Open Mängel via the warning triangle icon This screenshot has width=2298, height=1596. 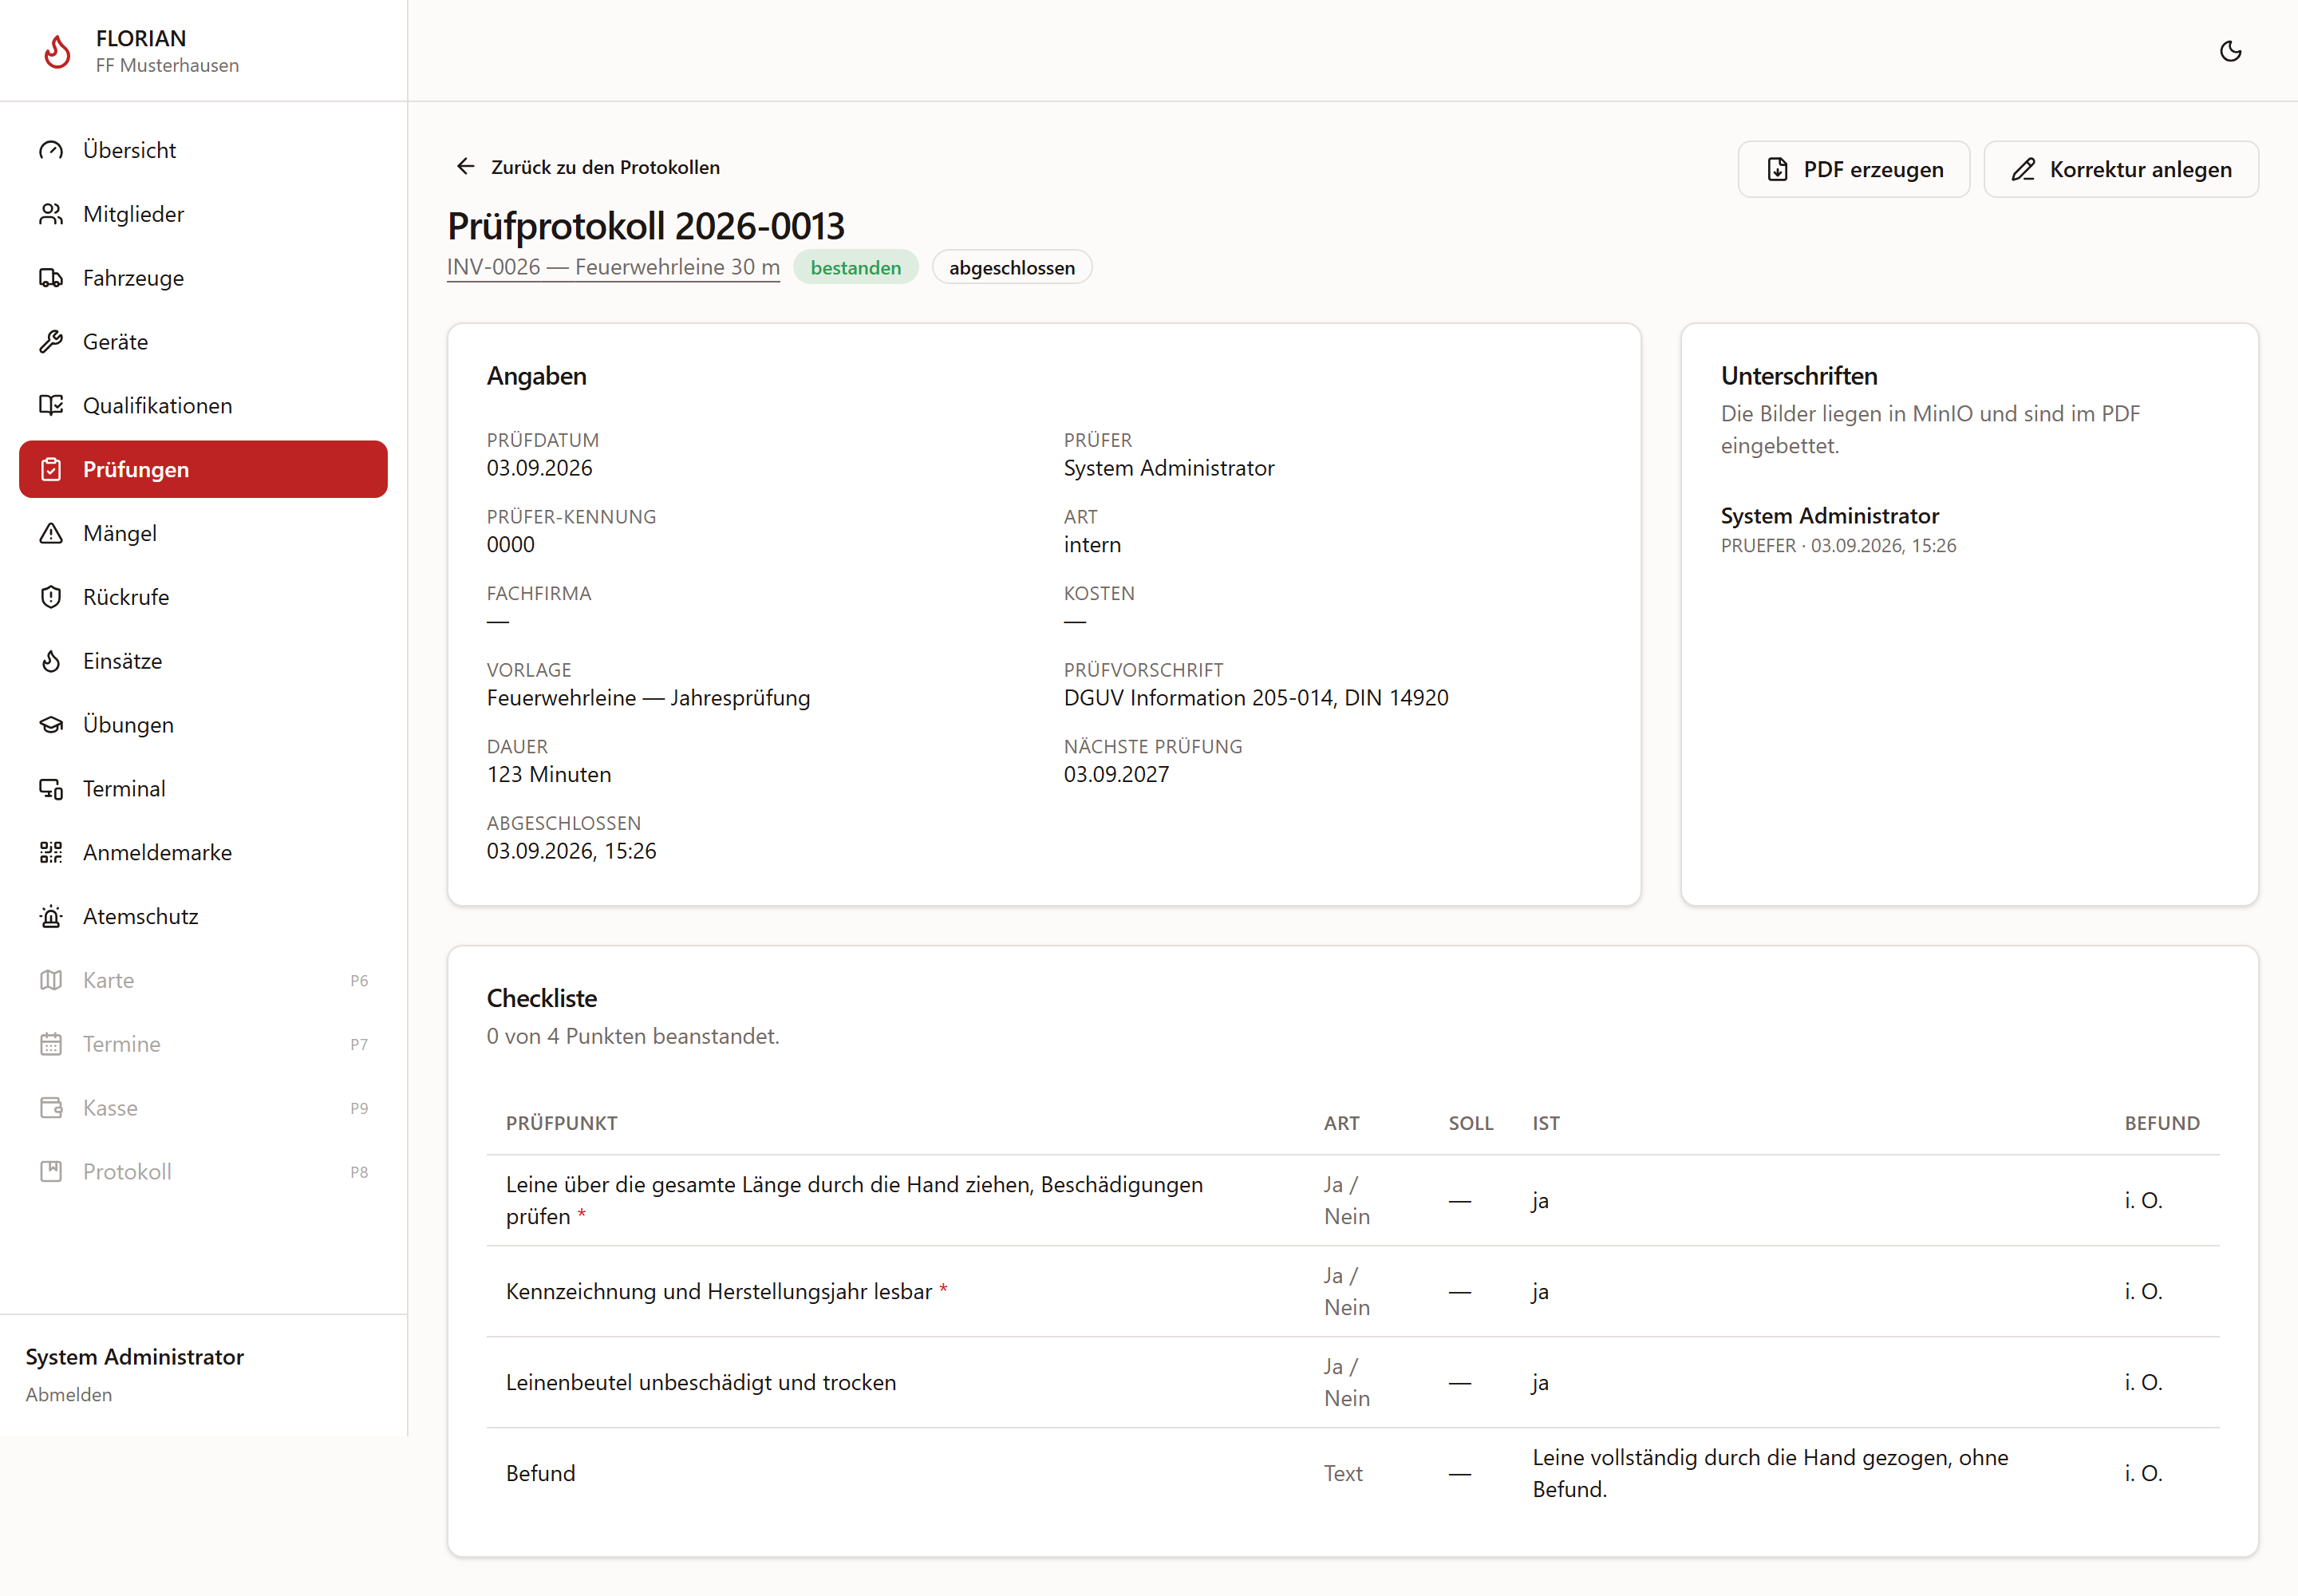(x=51, y=533)
